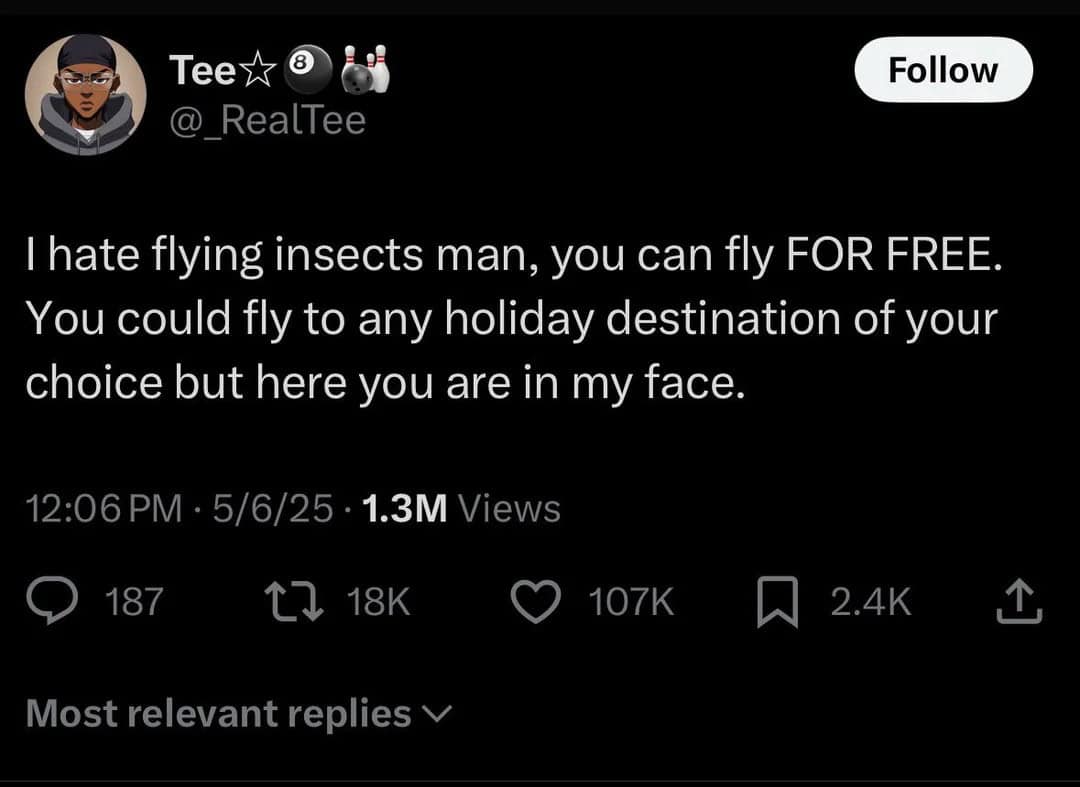Click the 107K likes count
This screenshot has height=787, width=1080.
tap(631, 602)
